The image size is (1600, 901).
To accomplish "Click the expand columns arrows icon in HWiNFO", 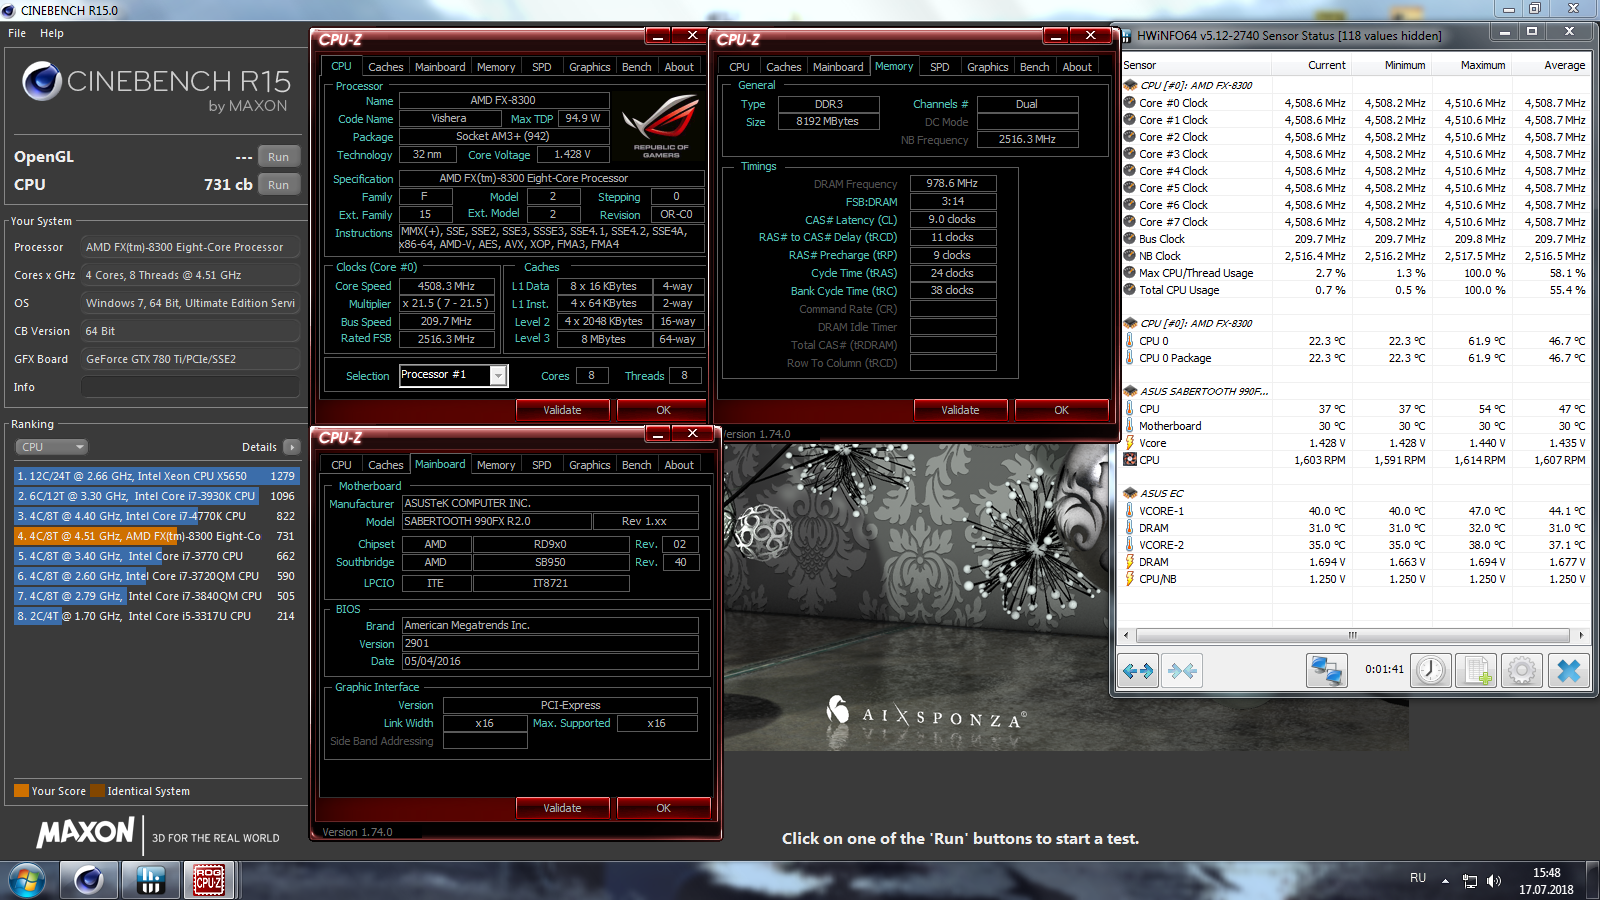I will pyautogui.click(x=1138, y=670).
